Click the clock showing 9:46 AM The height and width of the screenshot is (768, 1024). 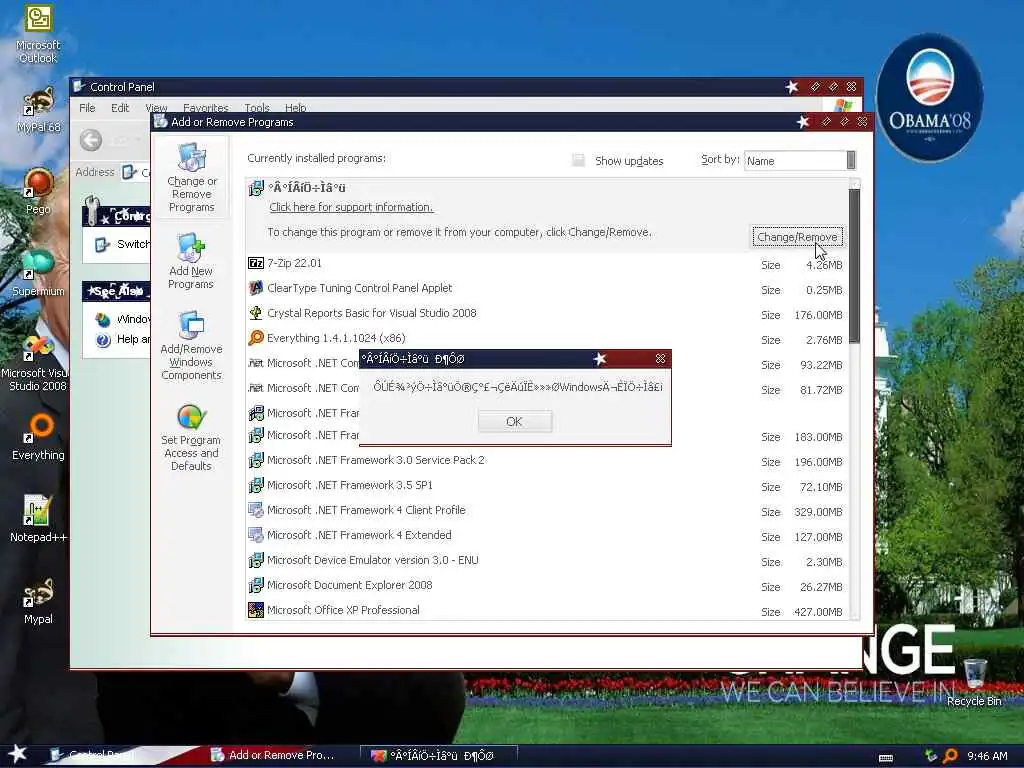tap(987, 756)
